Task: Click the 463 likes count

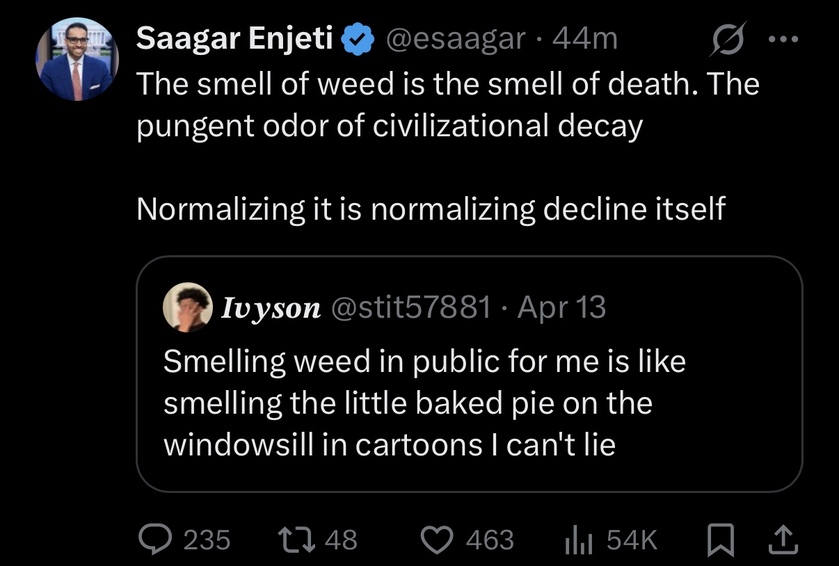Action: point(490,540)
